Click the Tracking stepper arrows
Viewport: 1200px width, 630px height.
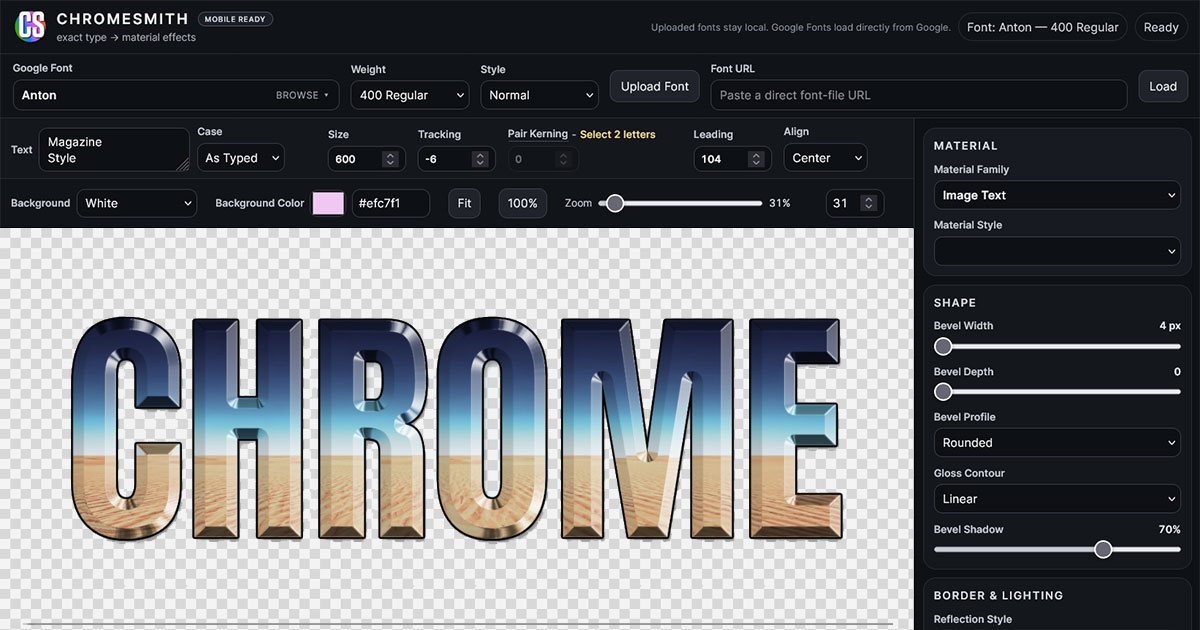480,159
